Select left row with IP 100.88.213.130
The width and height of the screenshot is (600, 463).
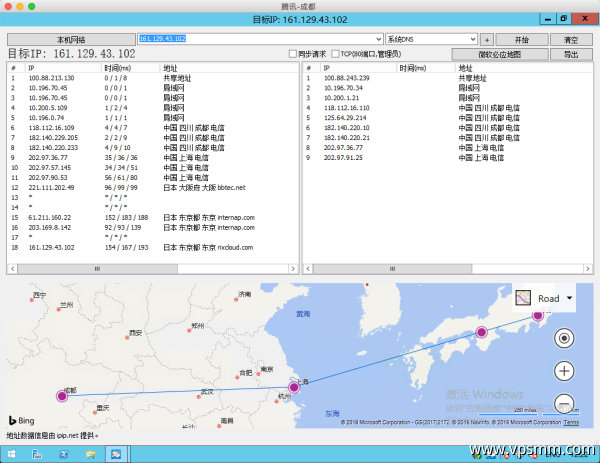click(153, 78)
